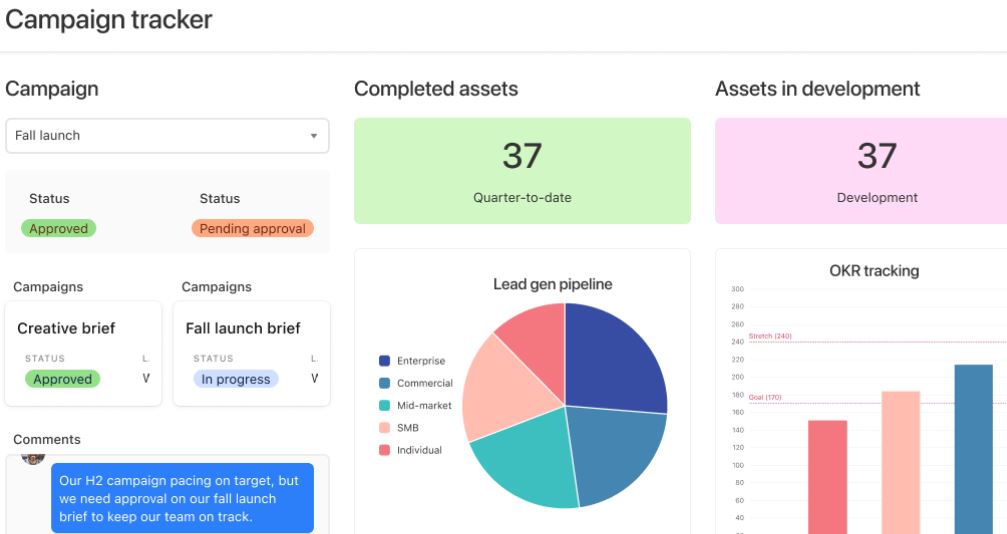The width and height of the screenshot is (1007, 534).
Task: Click Campaigns label above Fall launch brief card
Action: point(216,287)
